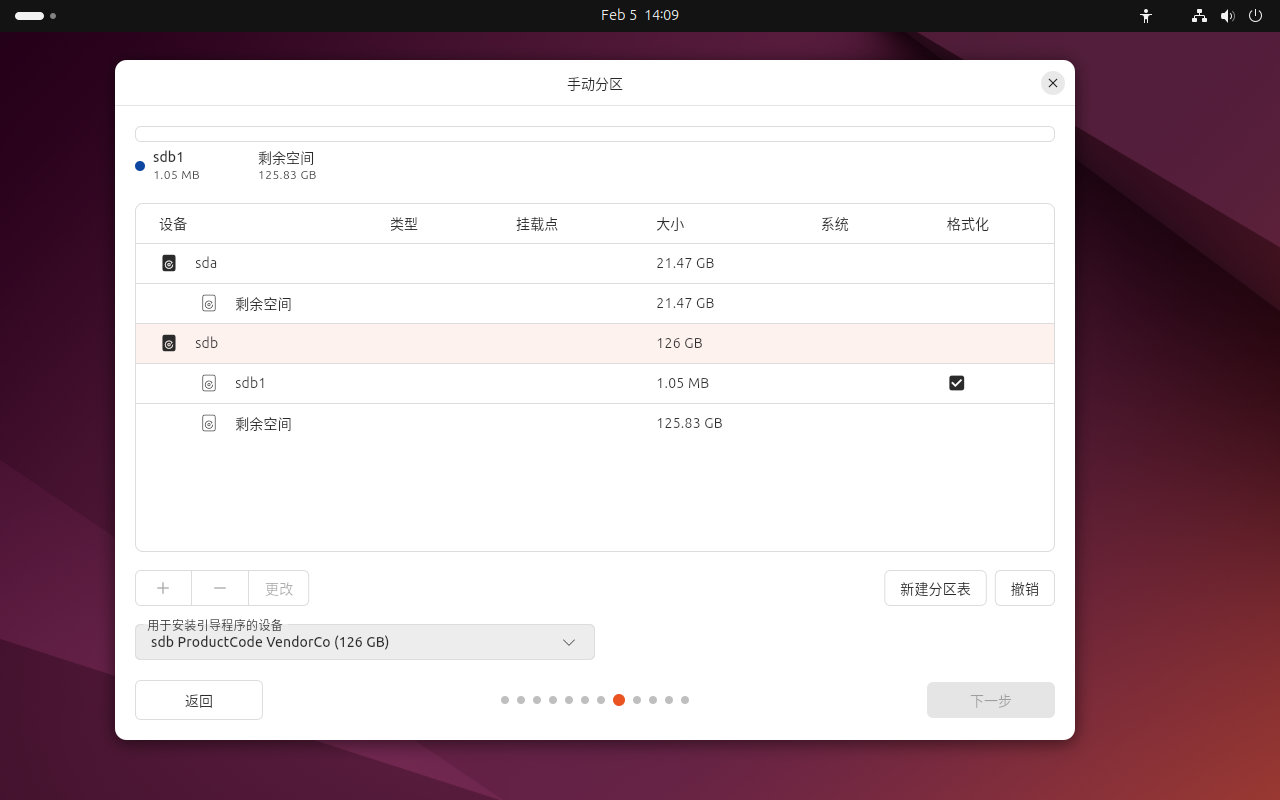Click the 125.83 GB size cell in table
Viewport: 1280px width, 800px height.
click(689, 423)
